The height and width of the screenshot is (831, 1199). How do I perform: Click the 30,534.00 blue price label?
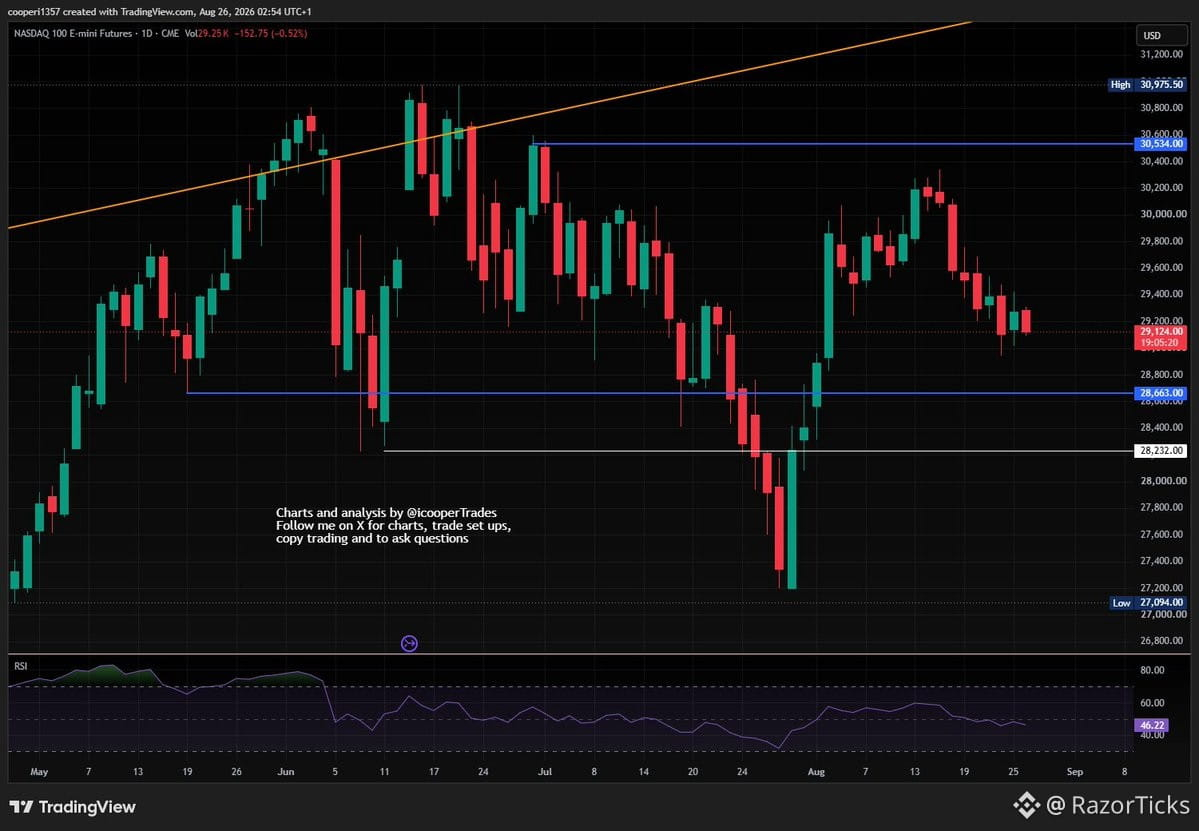1161,144
